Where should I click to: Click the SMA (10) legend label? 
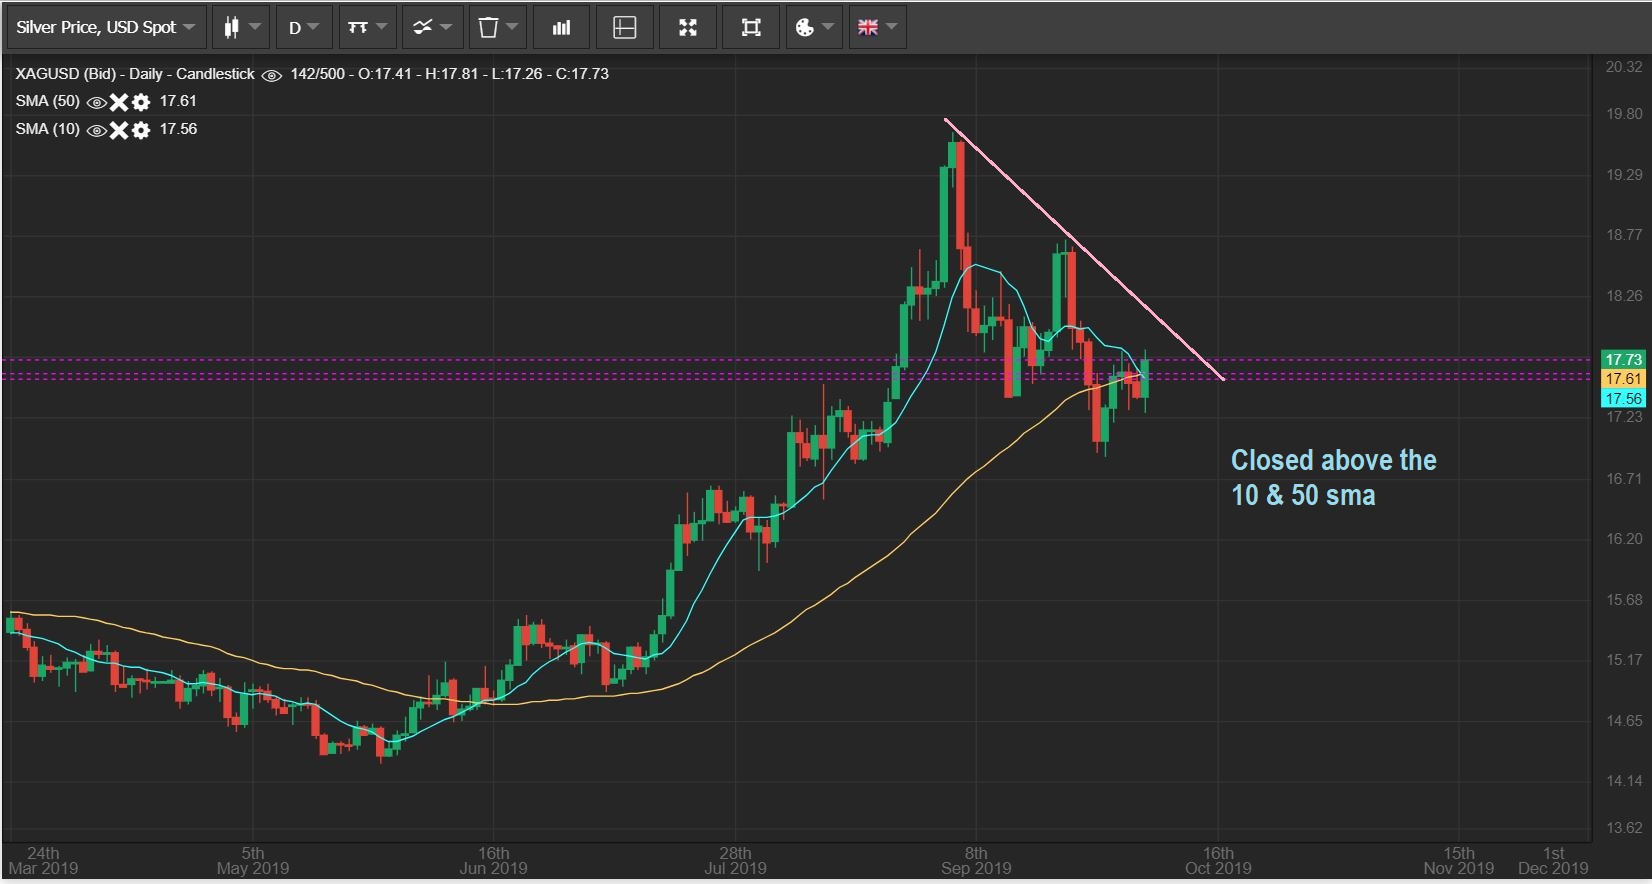tap(47, 129)
